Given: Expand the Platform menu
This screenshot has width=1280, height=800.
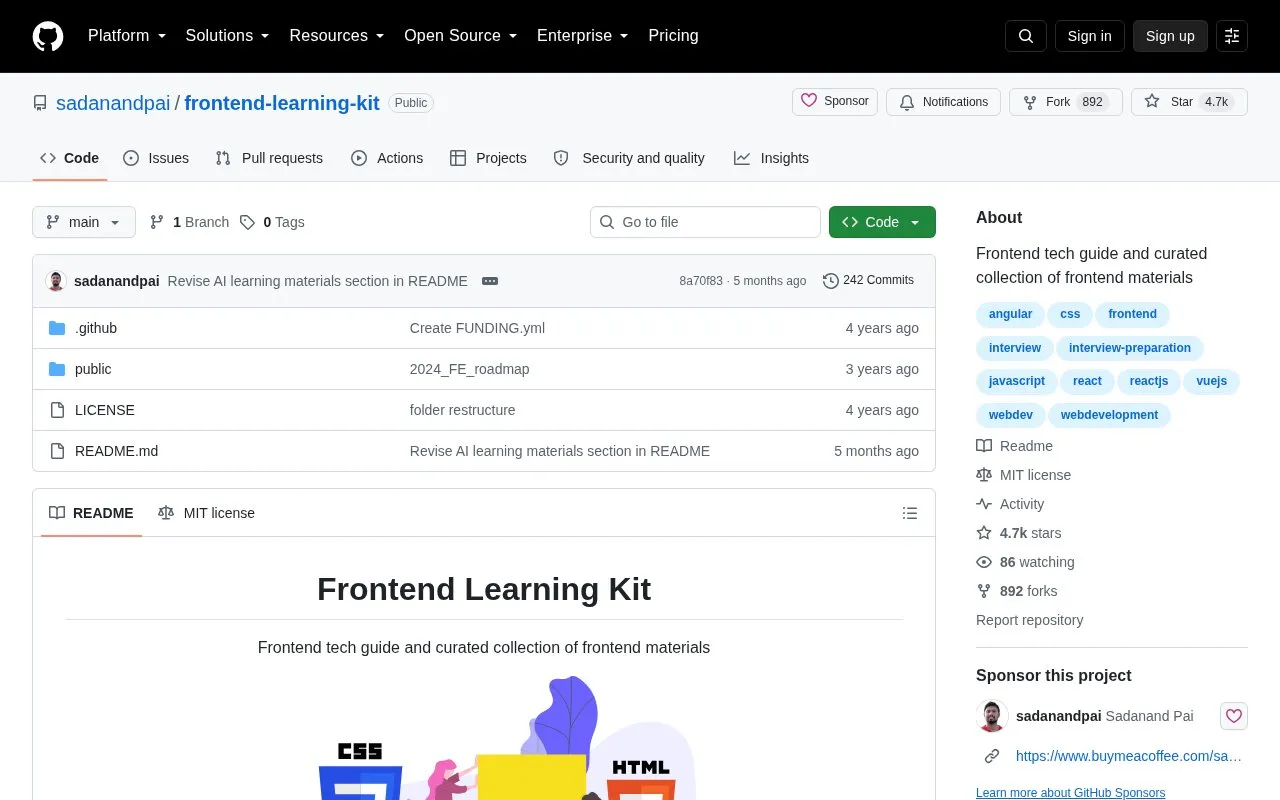Looking at the screenshot, I should coord(127,36).
